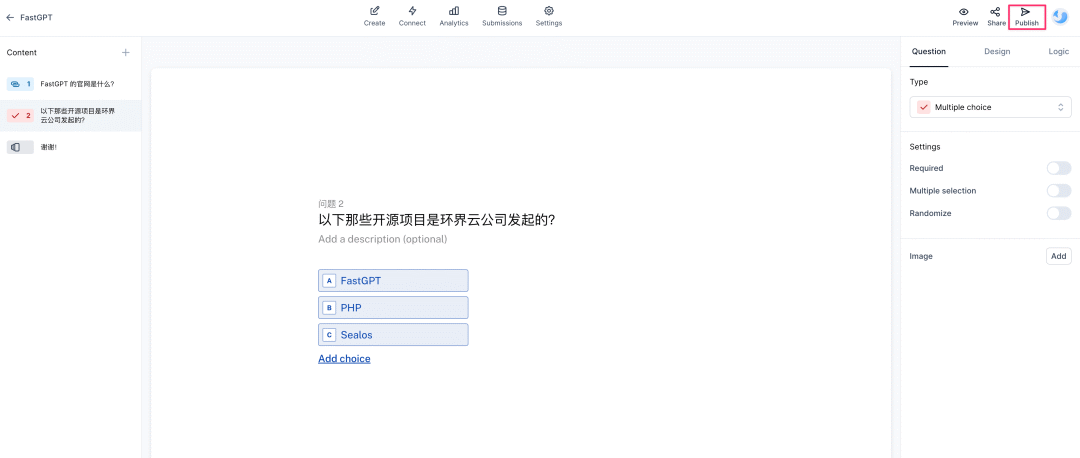Open the Create pencil icon
Viewport: 1080px width, 458px height.
pos(375,11)
